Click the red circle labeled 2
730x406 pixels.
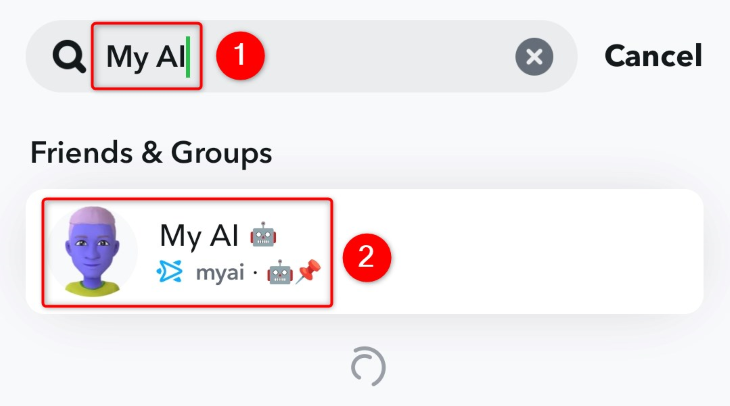pos(366,257)
